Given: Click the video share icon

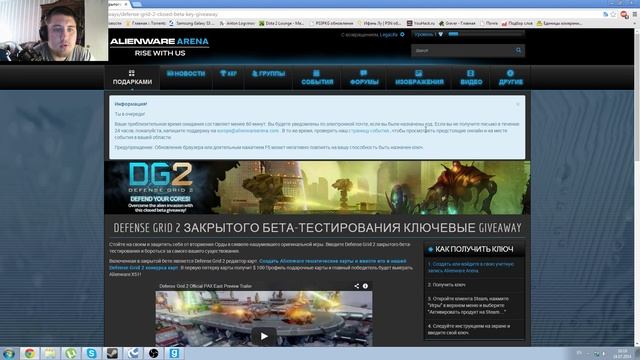Looking at the screenshot, I should (x=356, y=286).
